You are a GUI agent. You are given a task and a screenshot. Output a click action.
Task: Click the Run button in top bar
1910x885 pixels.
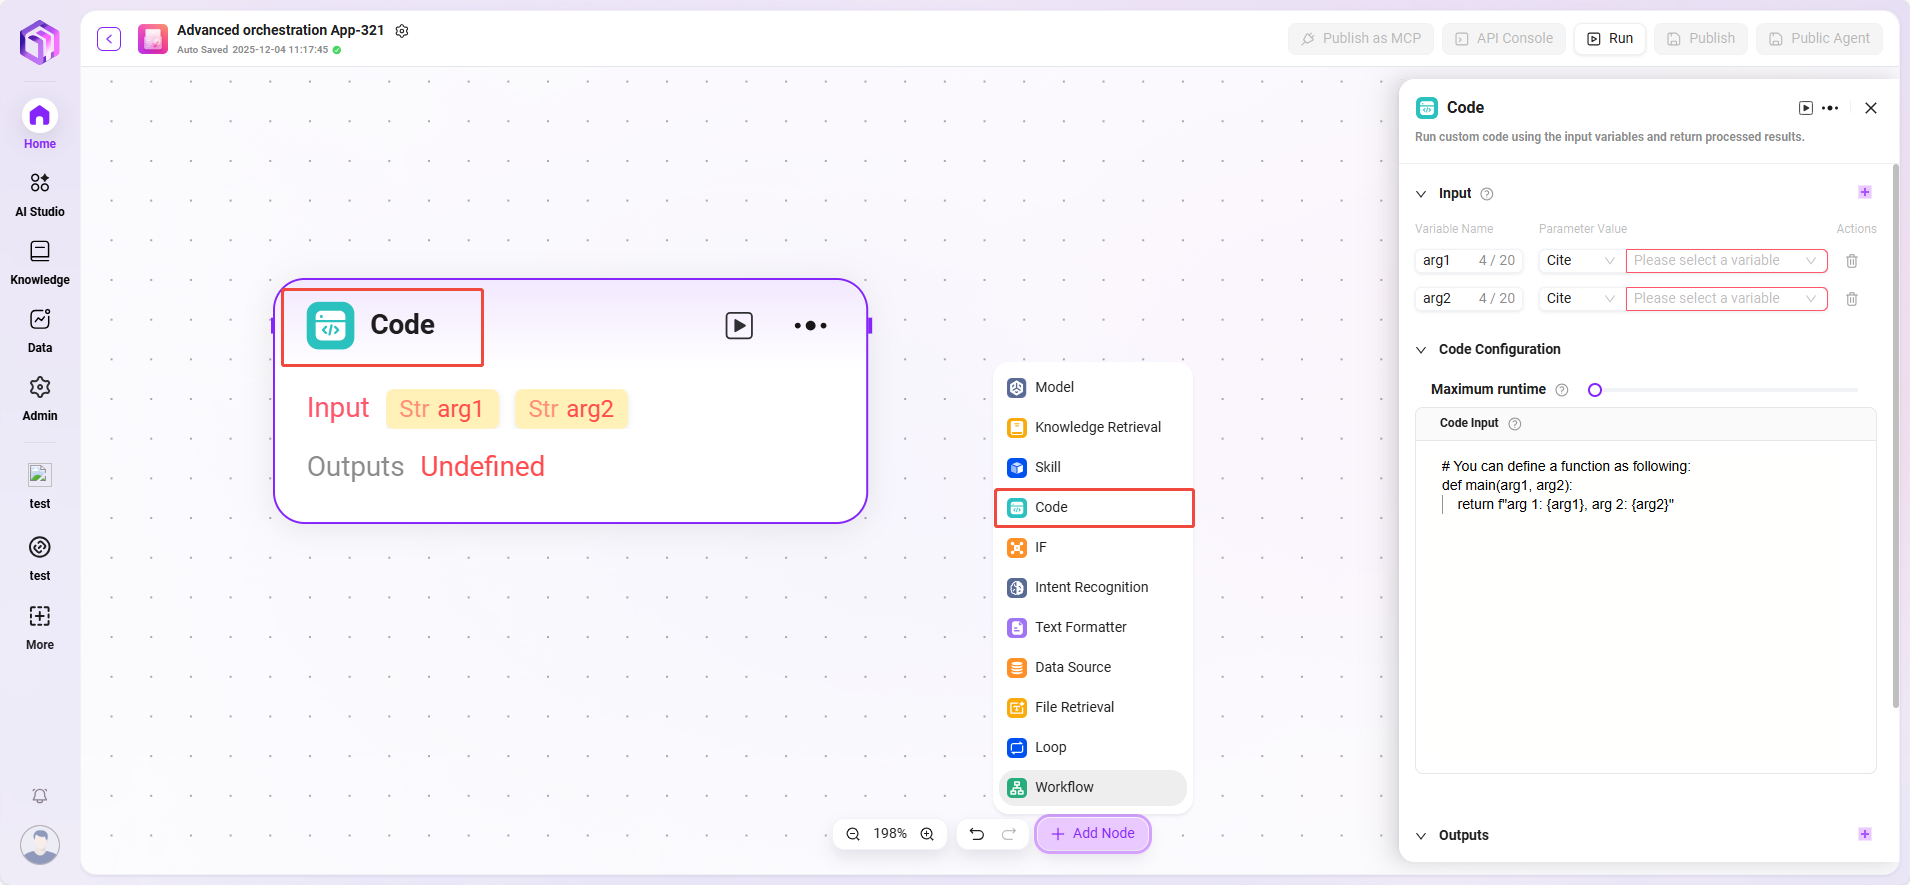[x=1609, y=39]
